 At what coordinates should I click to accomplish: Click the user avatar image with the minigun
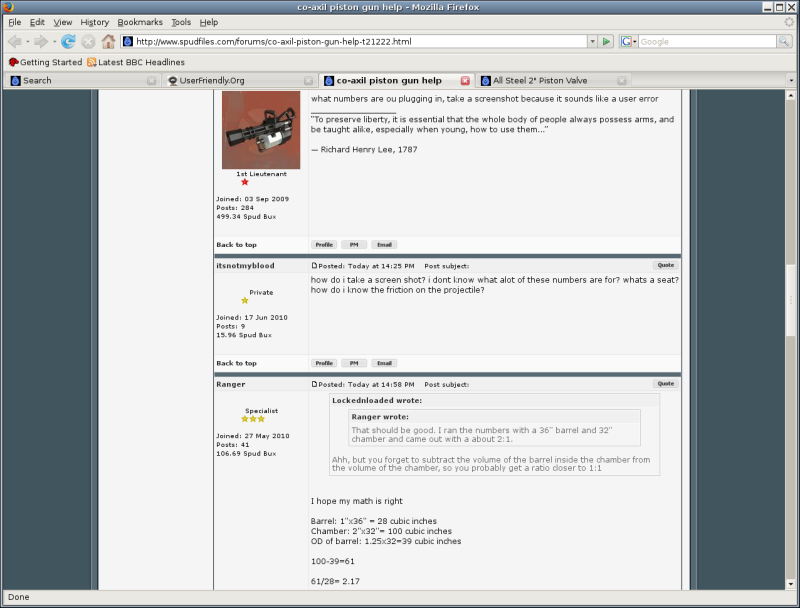click(x=260, y=130)
